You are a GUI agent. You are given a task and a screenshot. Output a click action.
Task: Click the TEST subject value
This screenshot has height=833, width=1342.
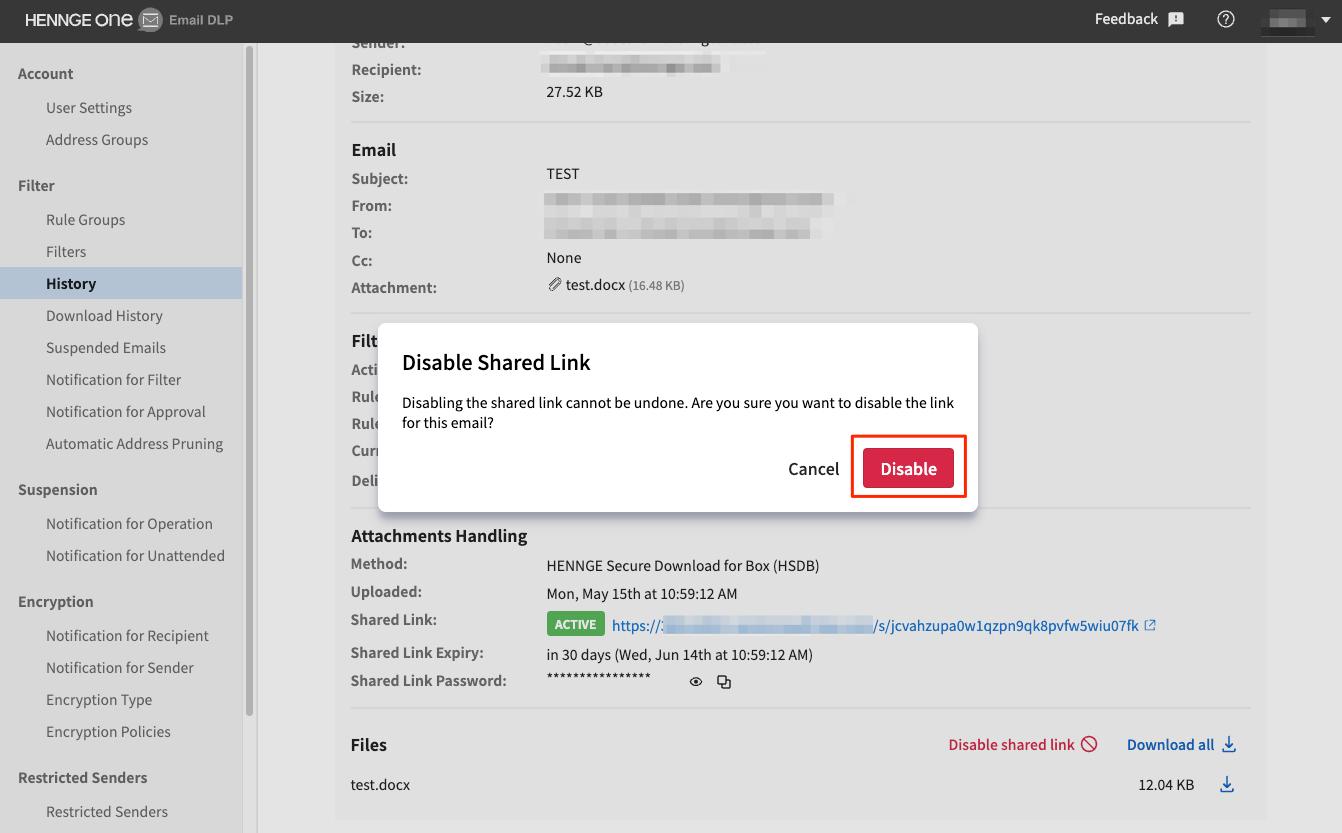563,174
